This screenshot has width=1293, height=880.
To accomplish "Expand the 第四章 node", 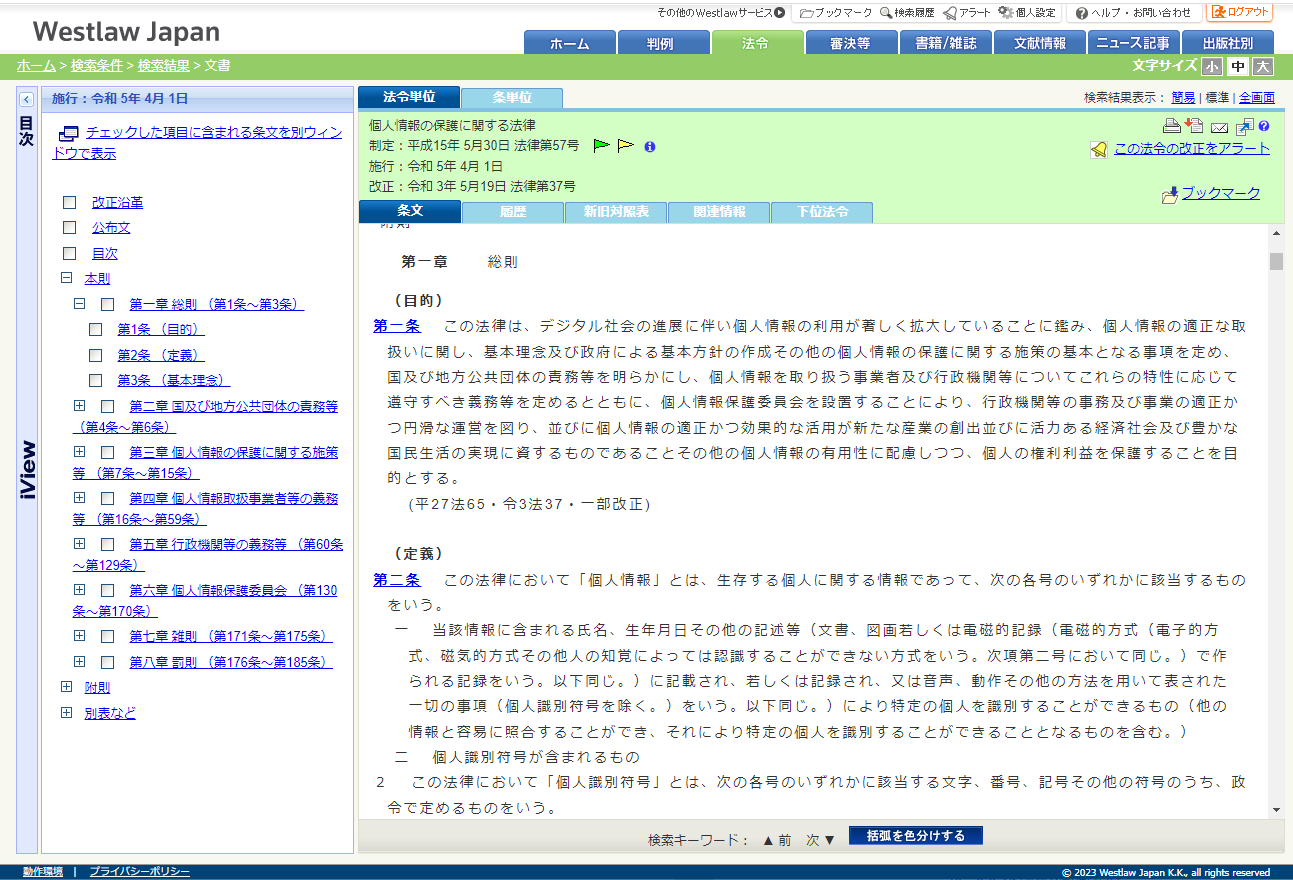I will (80, 498).
